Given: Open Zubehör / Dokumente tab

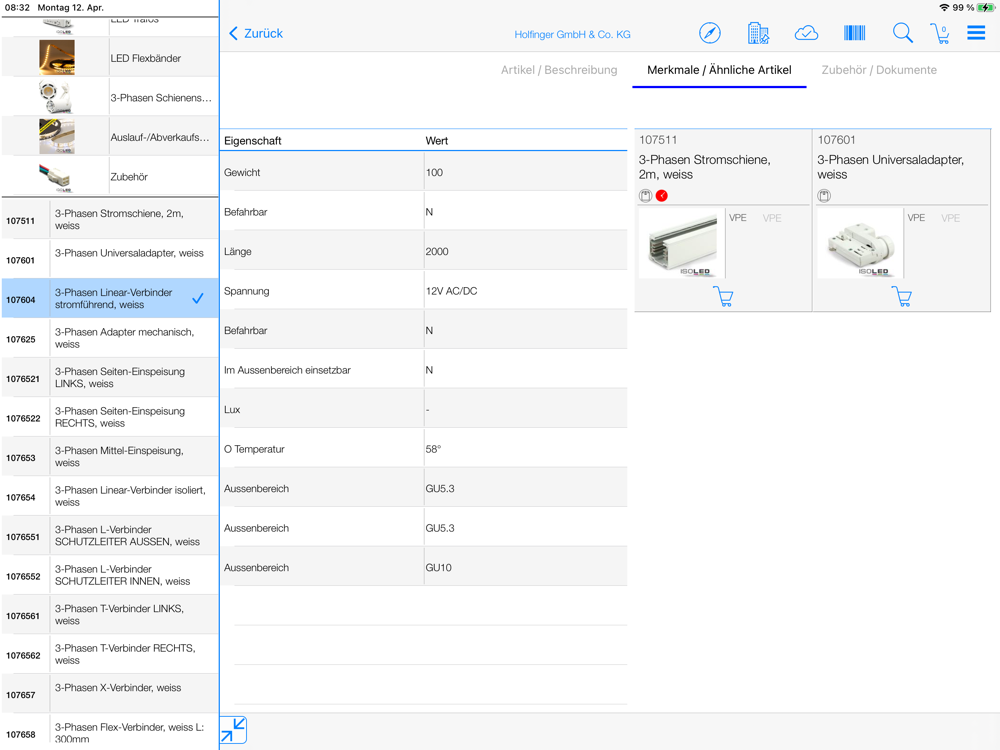Looking at the screenshot, I should pyautogui.click(x=879, y=70).
